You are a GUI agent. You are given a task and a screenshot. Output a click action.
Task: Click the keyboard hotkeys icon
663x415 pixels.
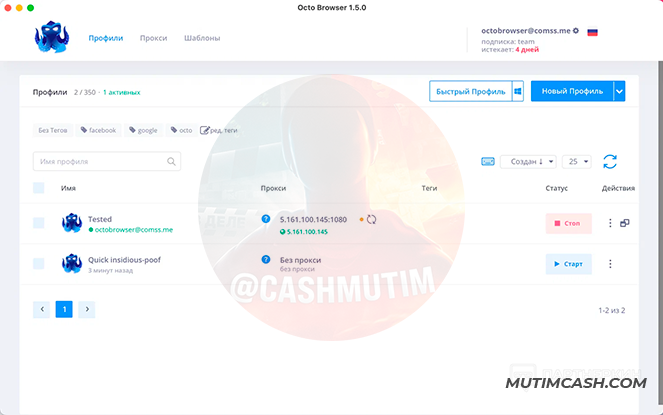coord(488,162)
